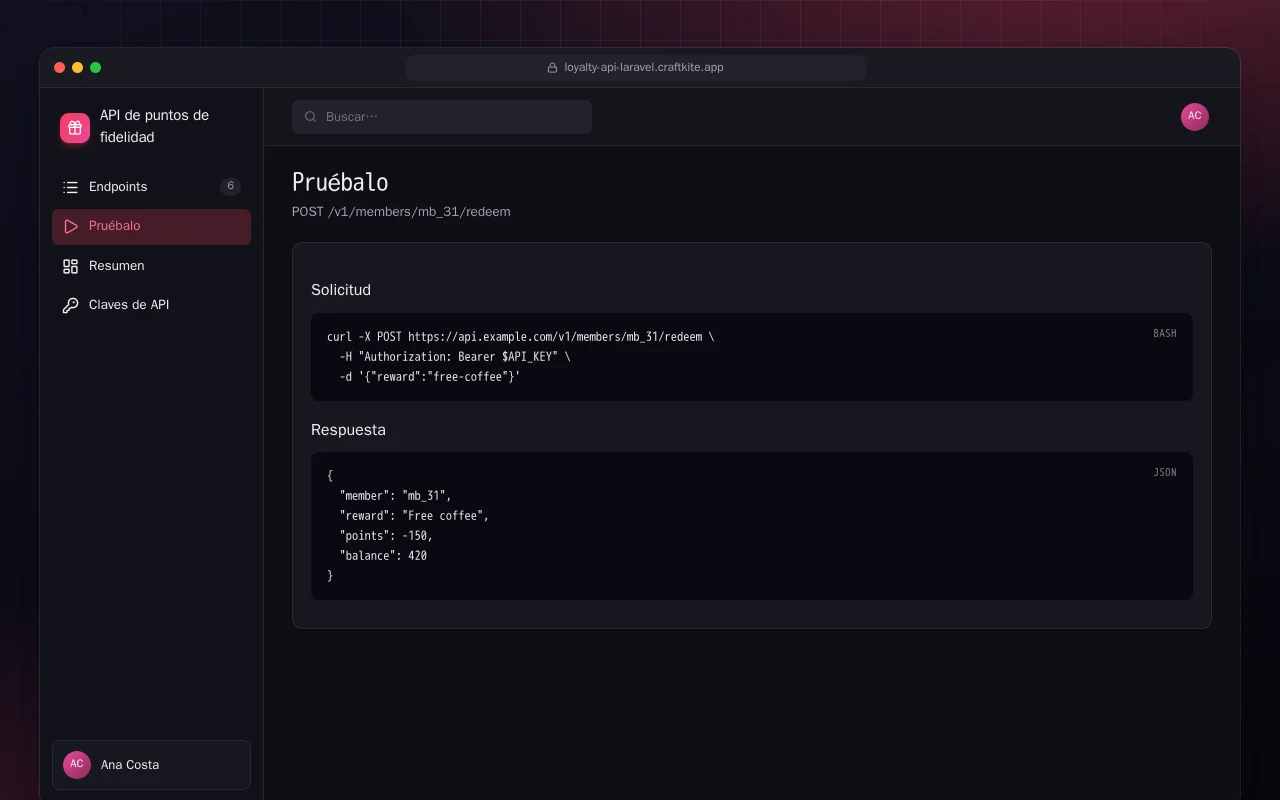This screenshot has height=800, width=1280.
Task: Click the Authorization Bearer header line
Action: pos(455,357)
